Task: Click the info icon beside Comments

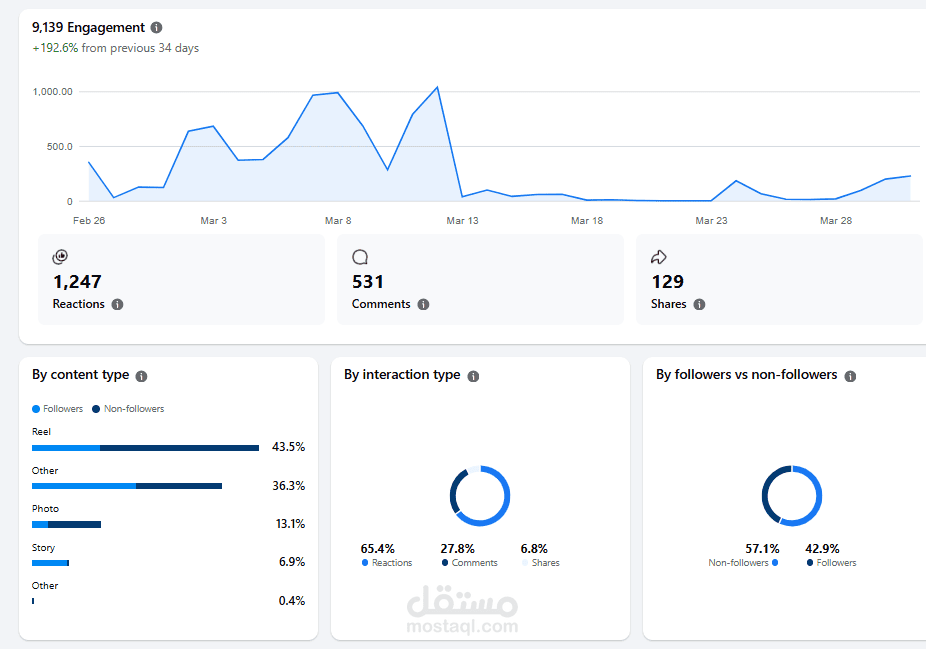Action: coord(423,304)
